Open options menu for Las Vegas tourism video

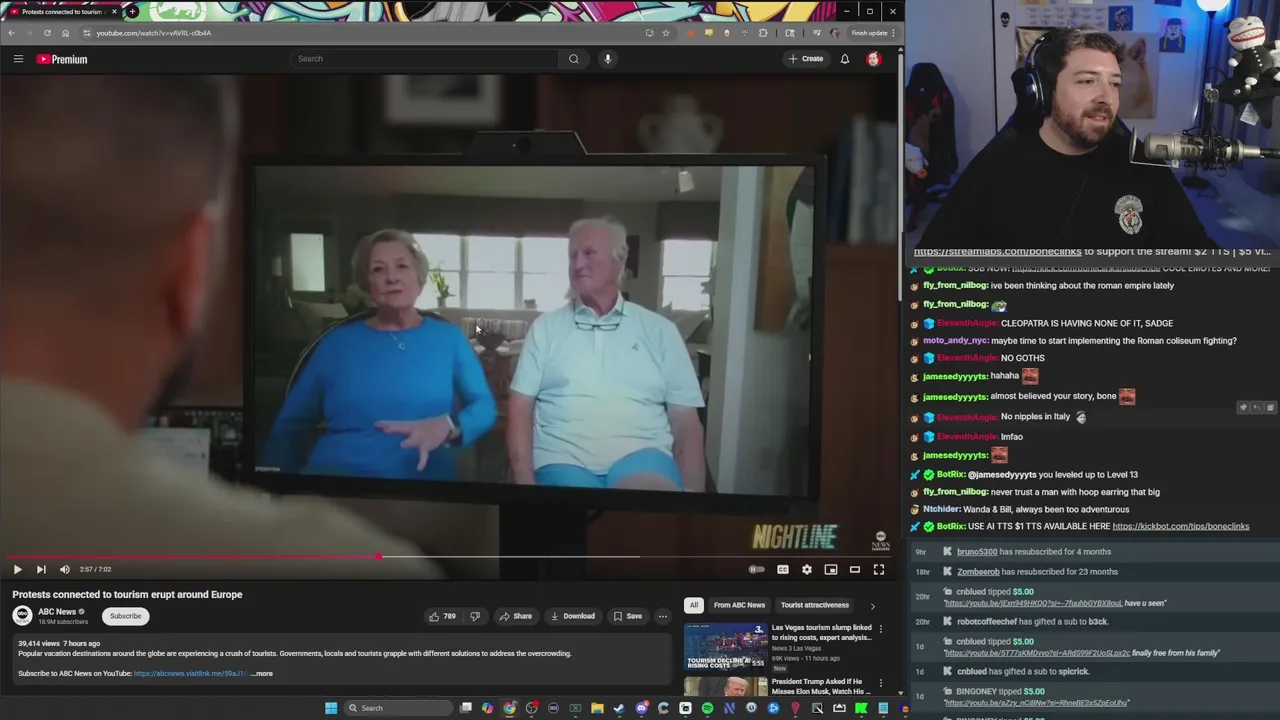point(881,629)
